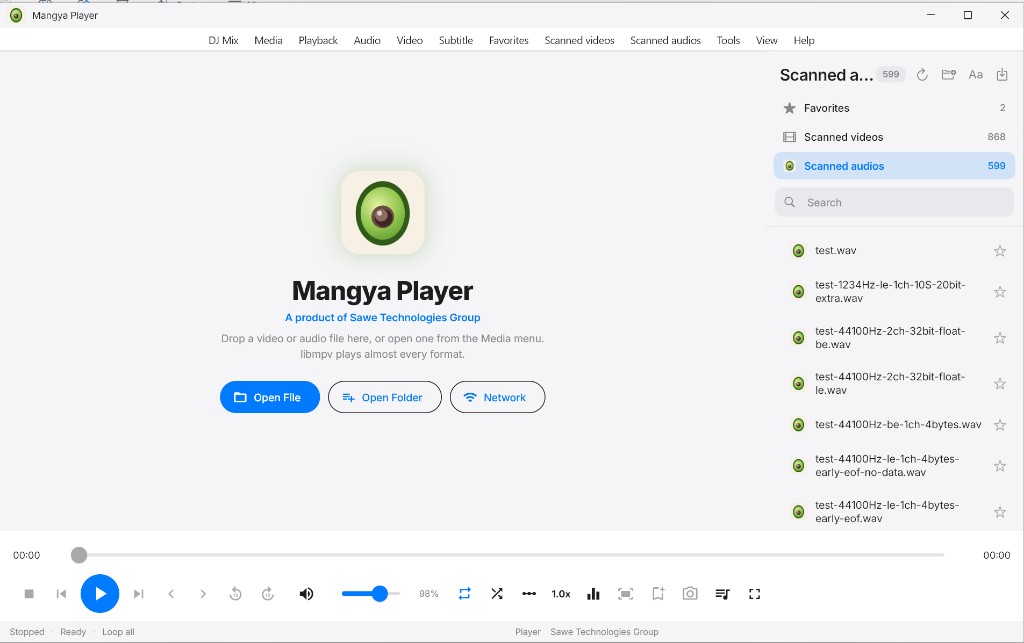Image resolution: width=1024 pixels, height=643 pixels.
Task: Star test-44100Hz-be-1ch-4bytes.wav
Action: pyautogui.click(x=1000, y=425)
